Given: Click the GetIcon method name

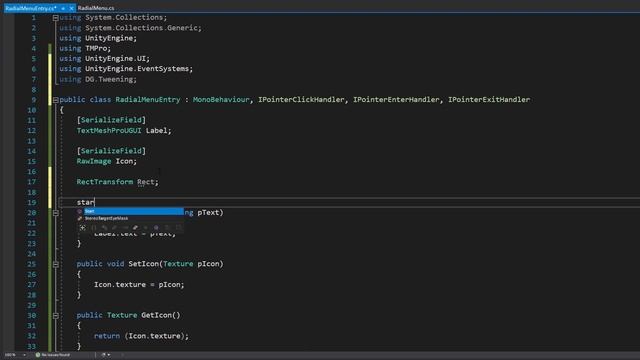Looking at the screenshot, I should (156, 315).
